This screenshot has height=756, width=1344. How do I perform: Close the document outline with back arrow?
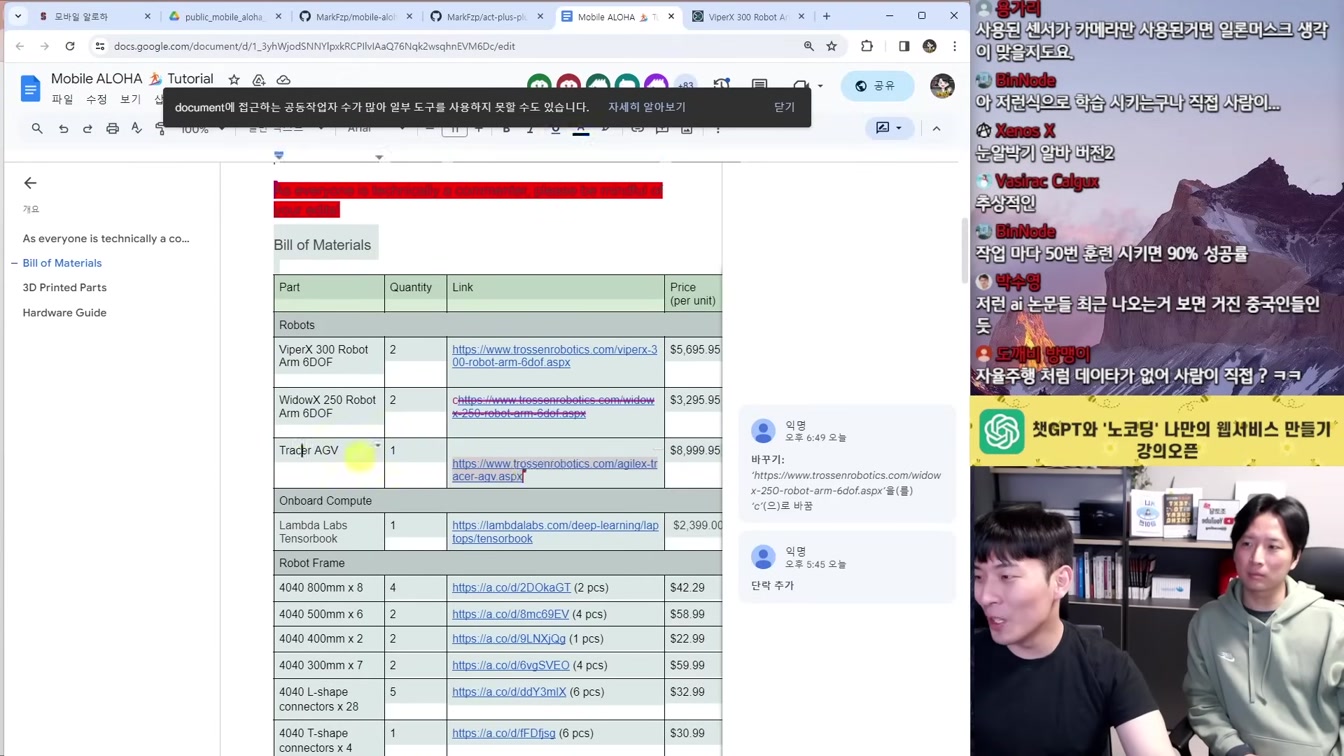click(x=30, y=183)
